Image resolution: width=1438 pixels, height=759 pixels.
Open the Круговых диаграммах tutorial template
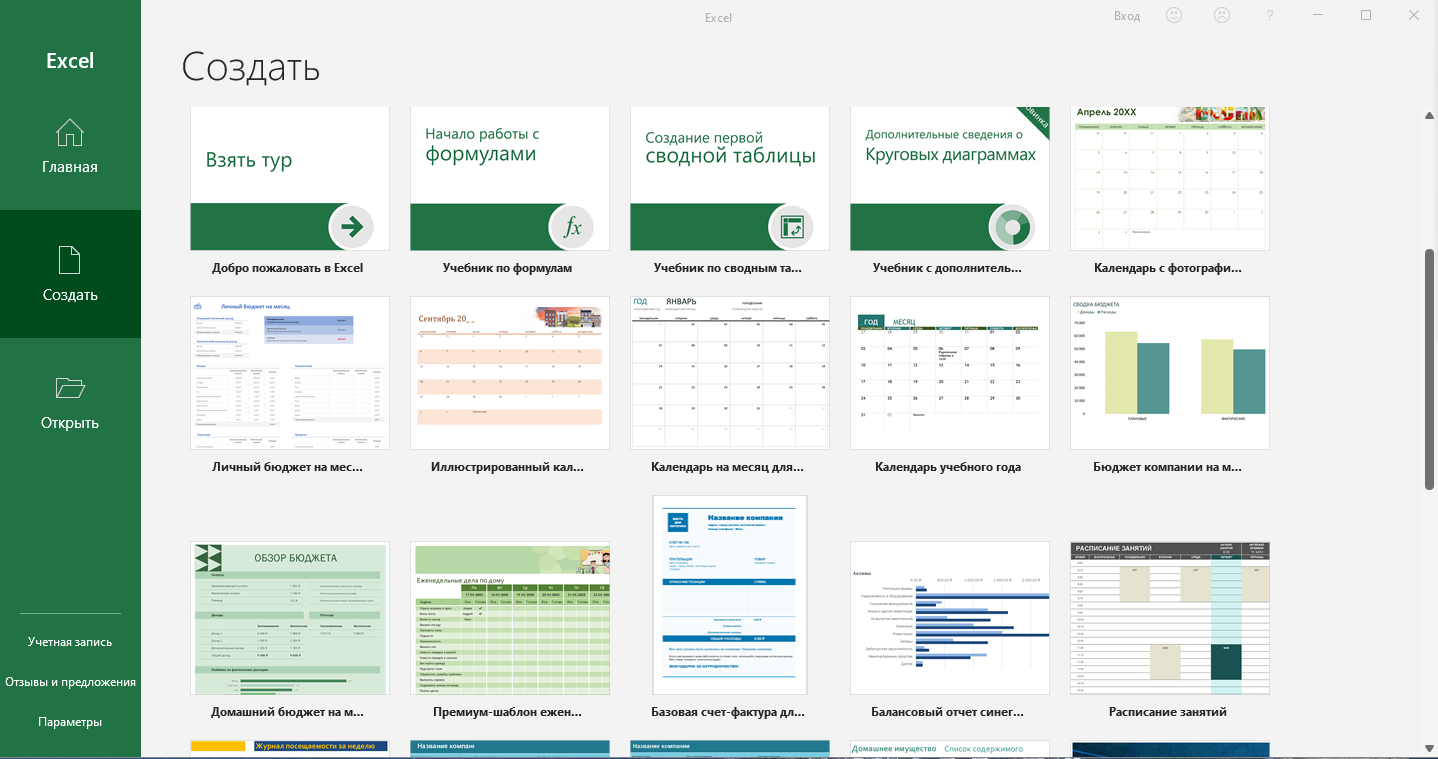(949, 178)
